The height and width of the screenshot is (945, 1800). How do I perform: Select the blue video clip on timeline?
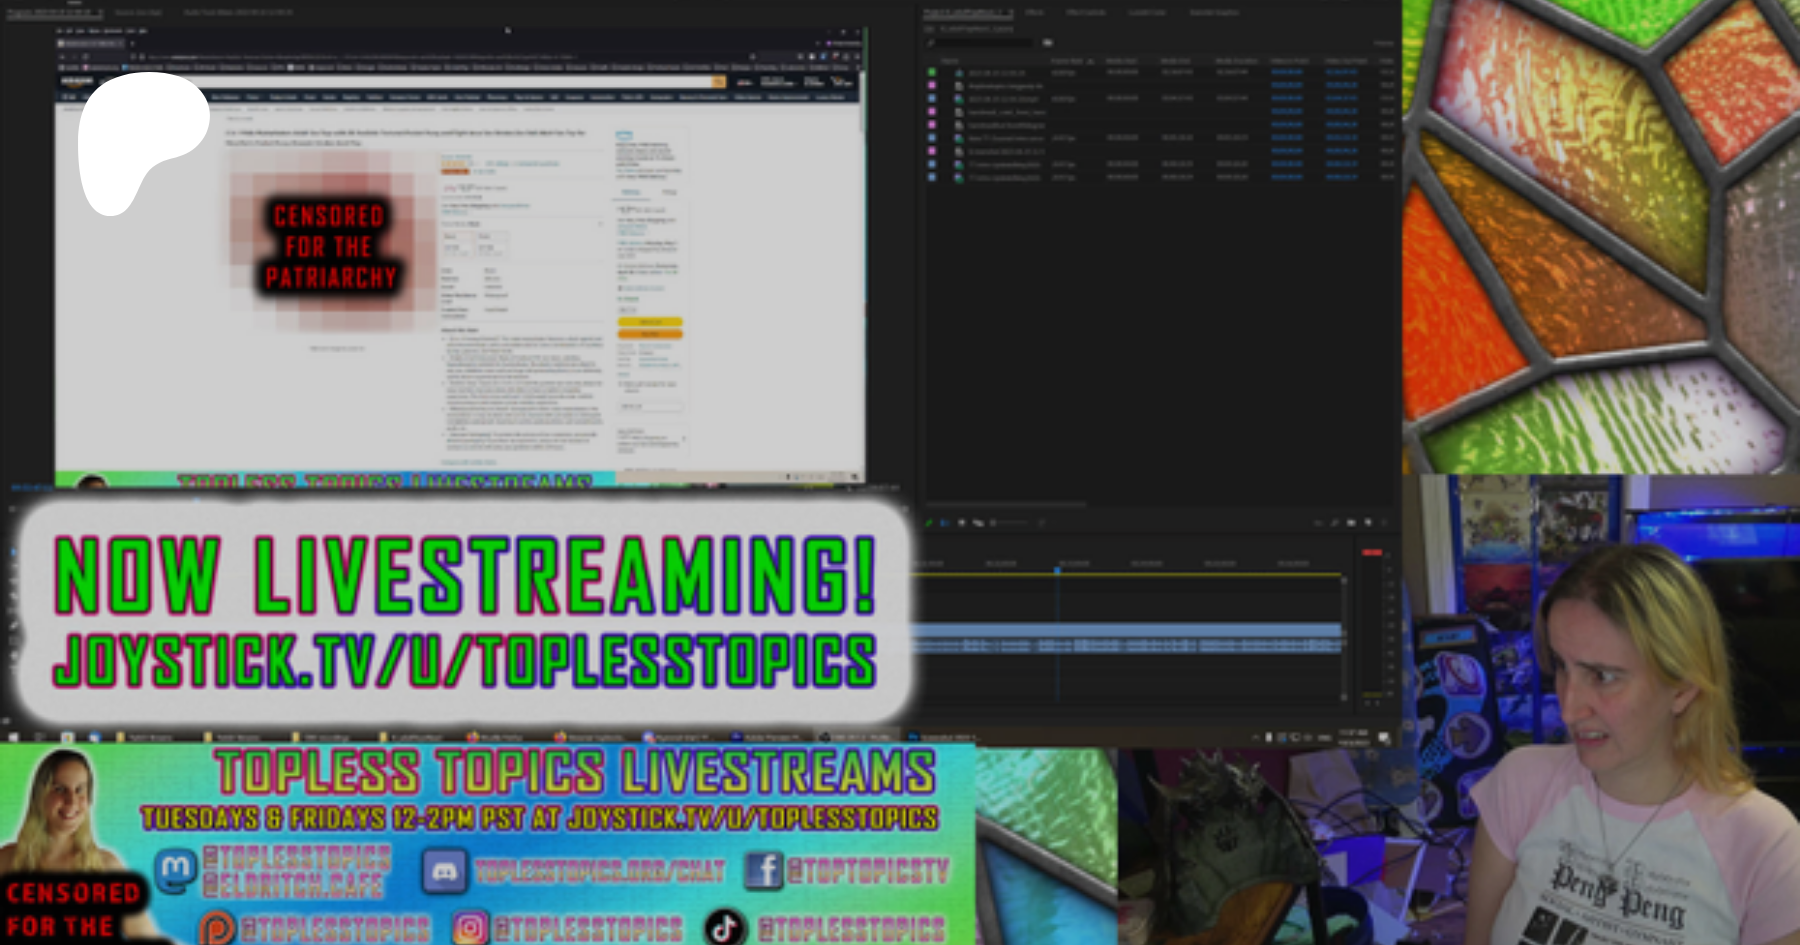(1126, 630)
